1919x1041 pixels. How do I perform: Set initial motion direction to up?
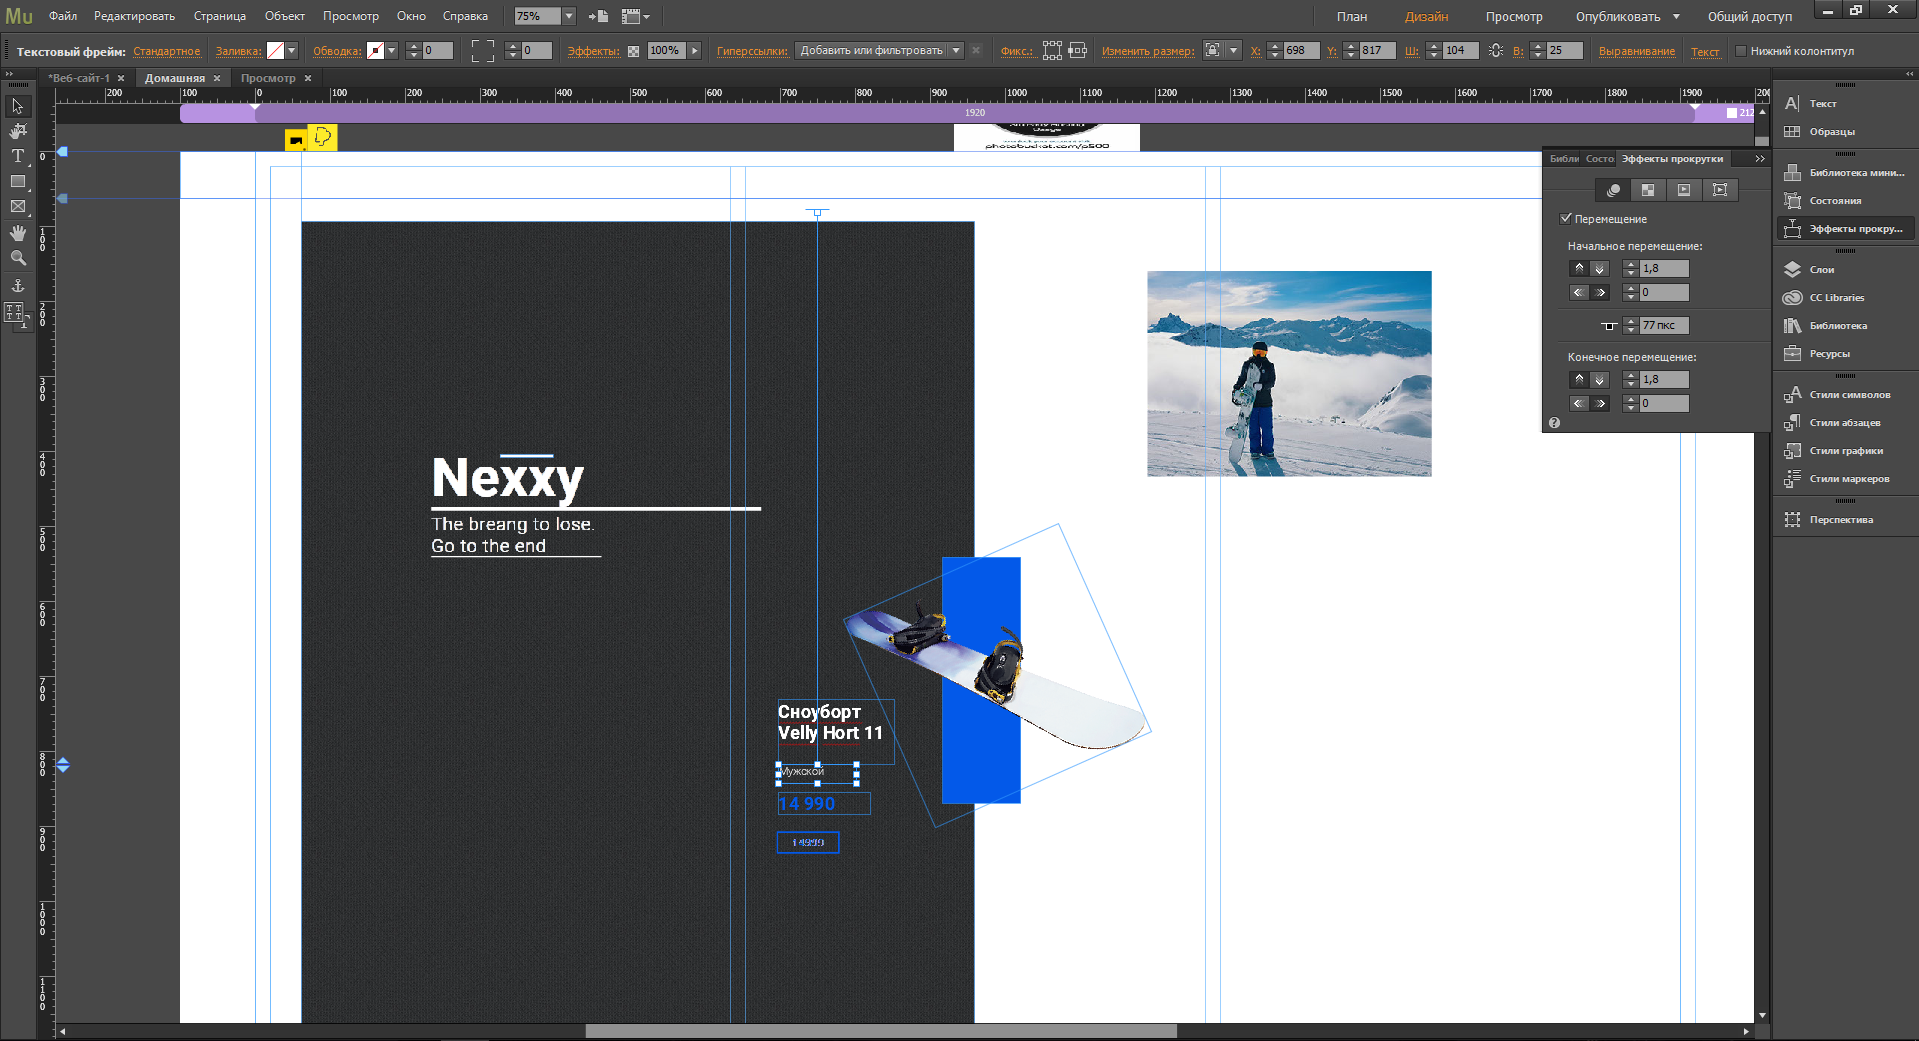(x=1579, y=268)
